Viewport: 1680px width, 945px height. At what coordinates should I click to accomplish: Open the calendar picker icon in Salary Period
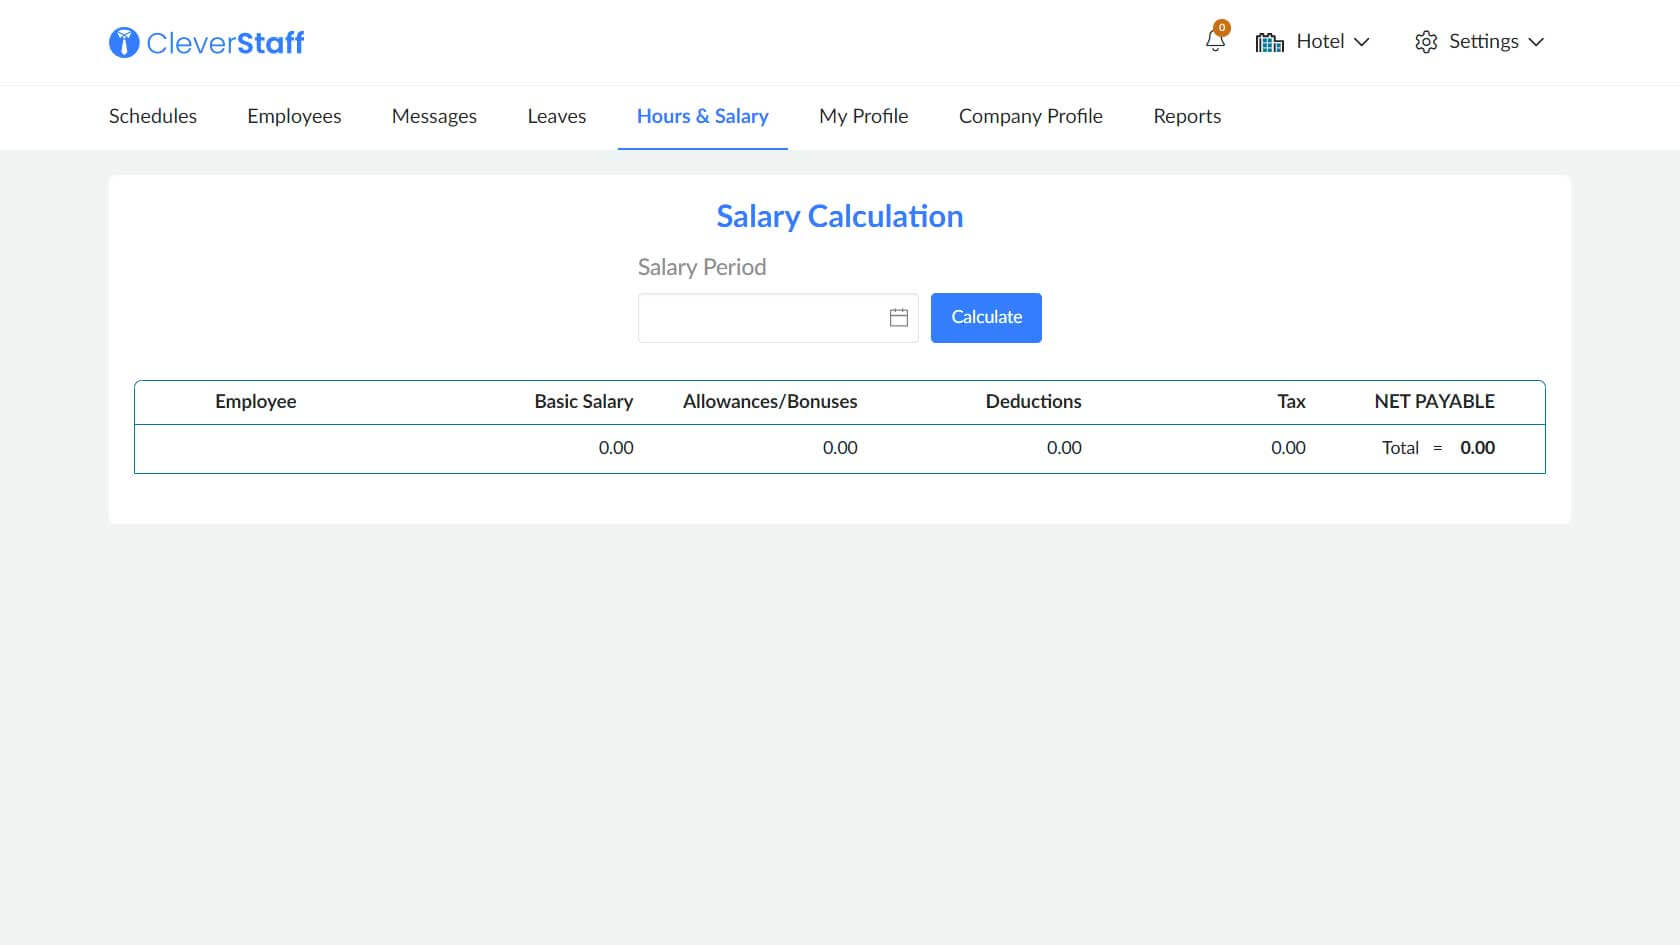pos(898,317)
